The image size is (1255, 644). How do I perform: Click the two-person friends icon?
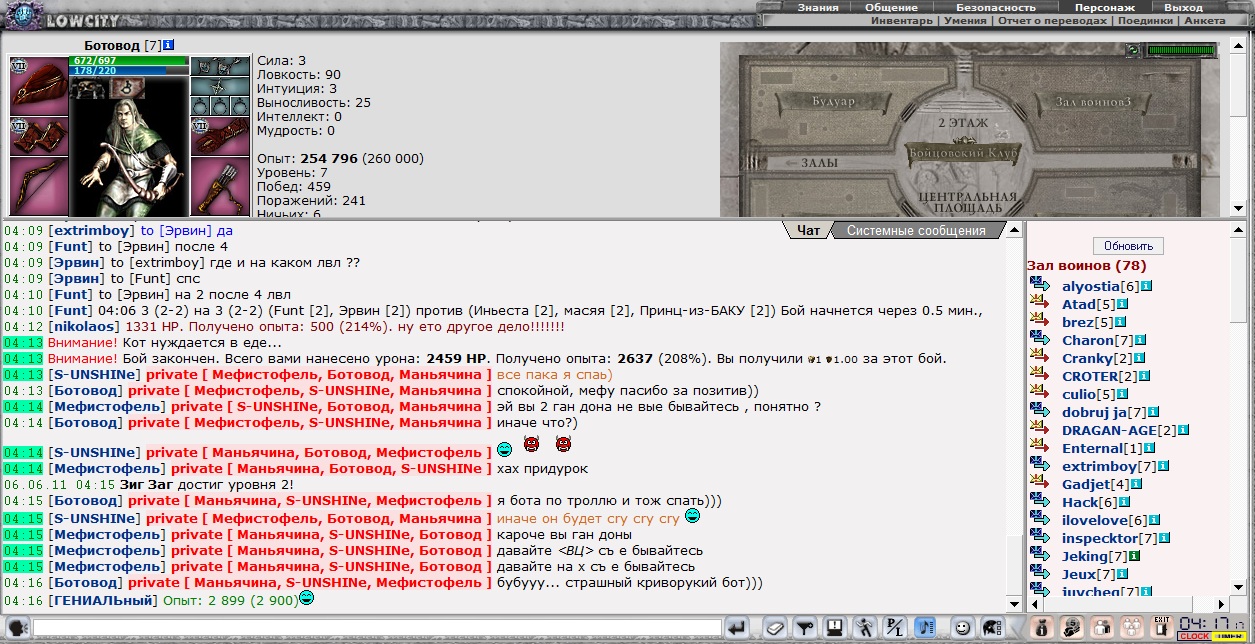1101,628
